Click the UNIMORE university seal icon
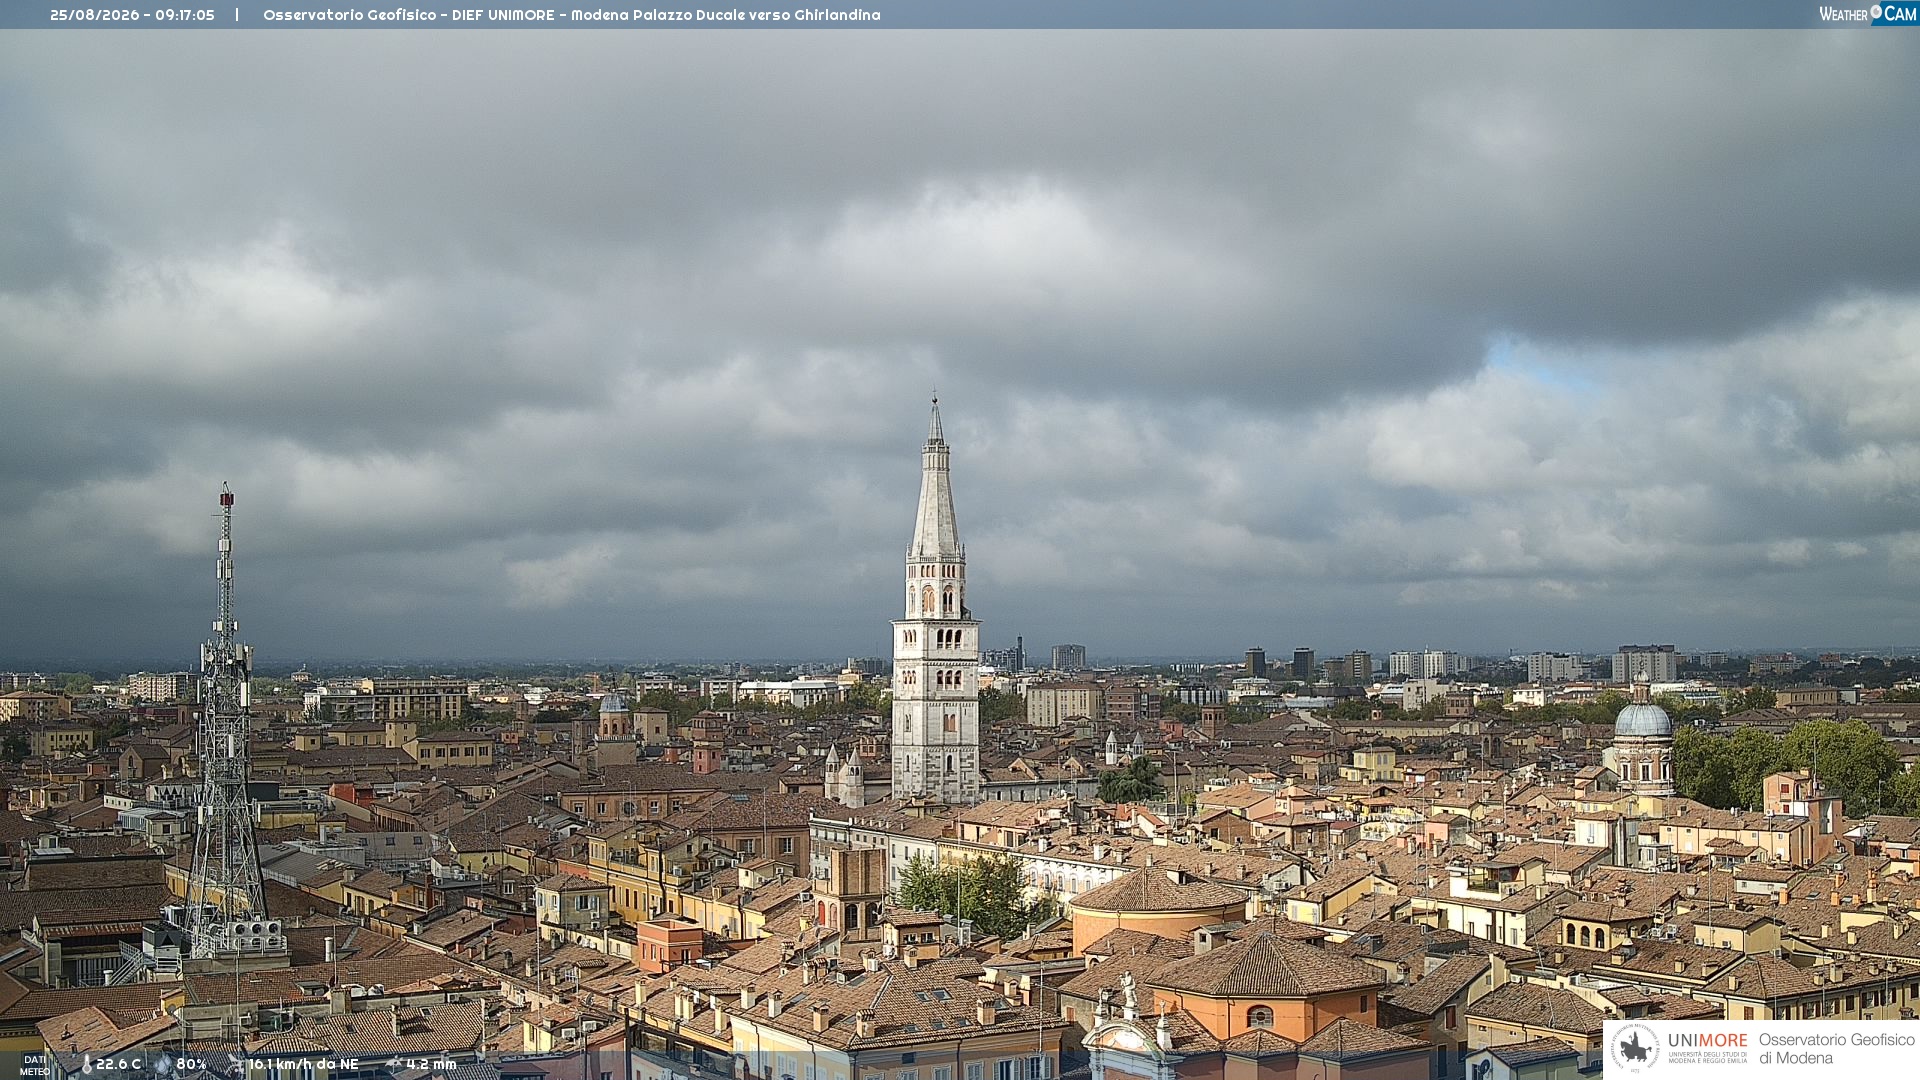The image size is (1920, 1080). [x=1636, y=1048]
